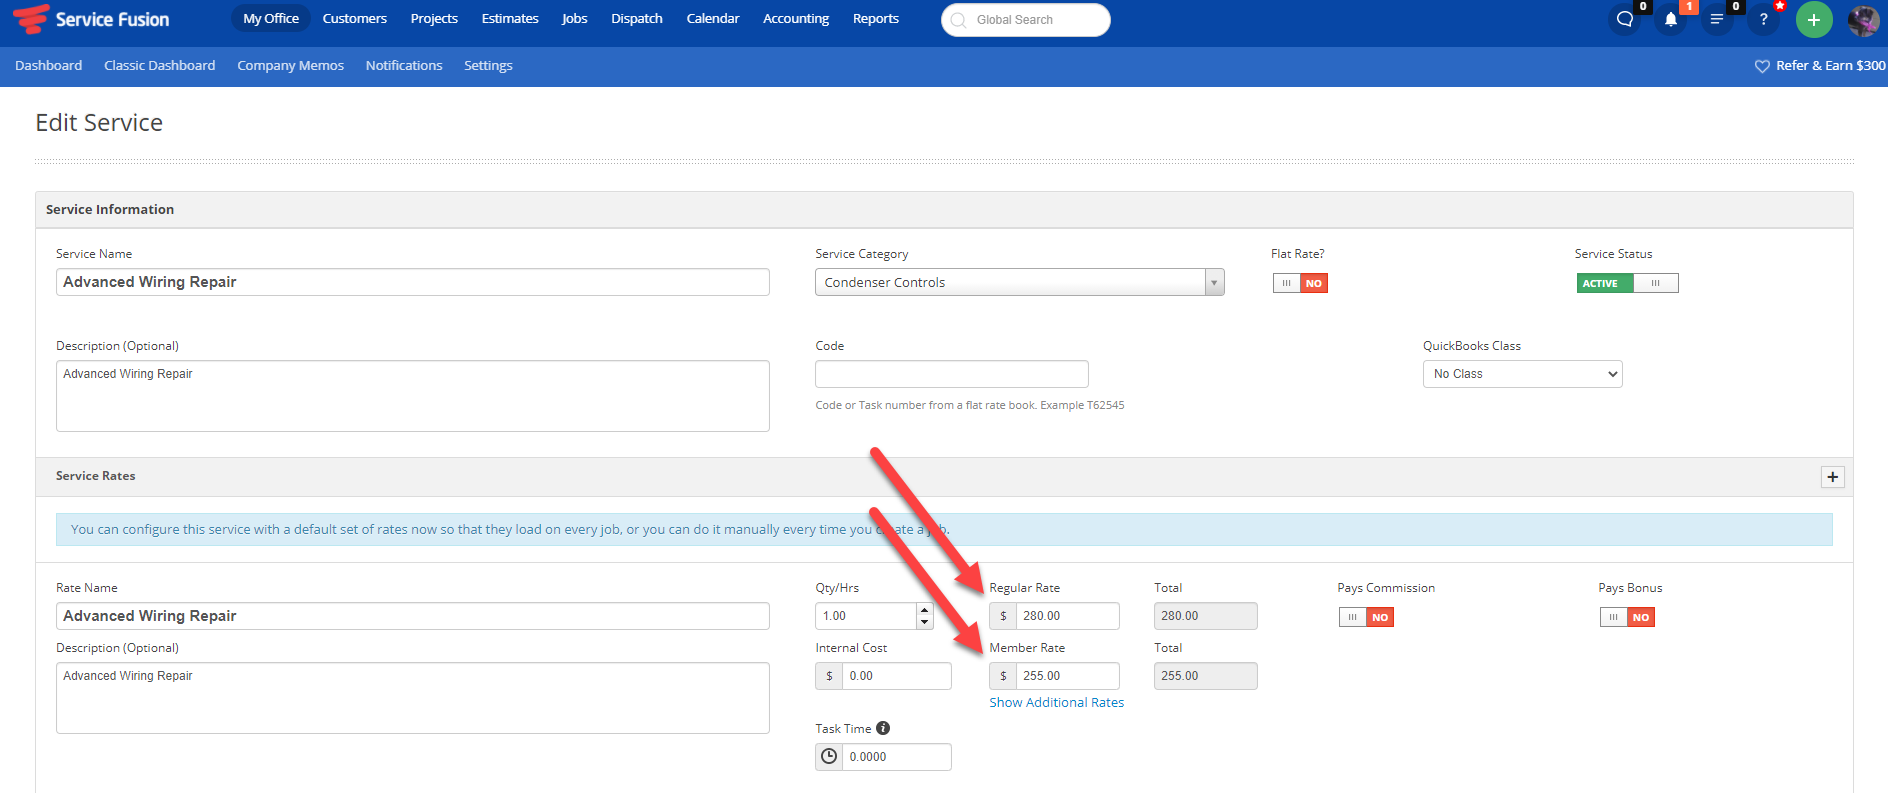
Task: Toggle the Pays Bonus switch
Action: click(1627, 617)
